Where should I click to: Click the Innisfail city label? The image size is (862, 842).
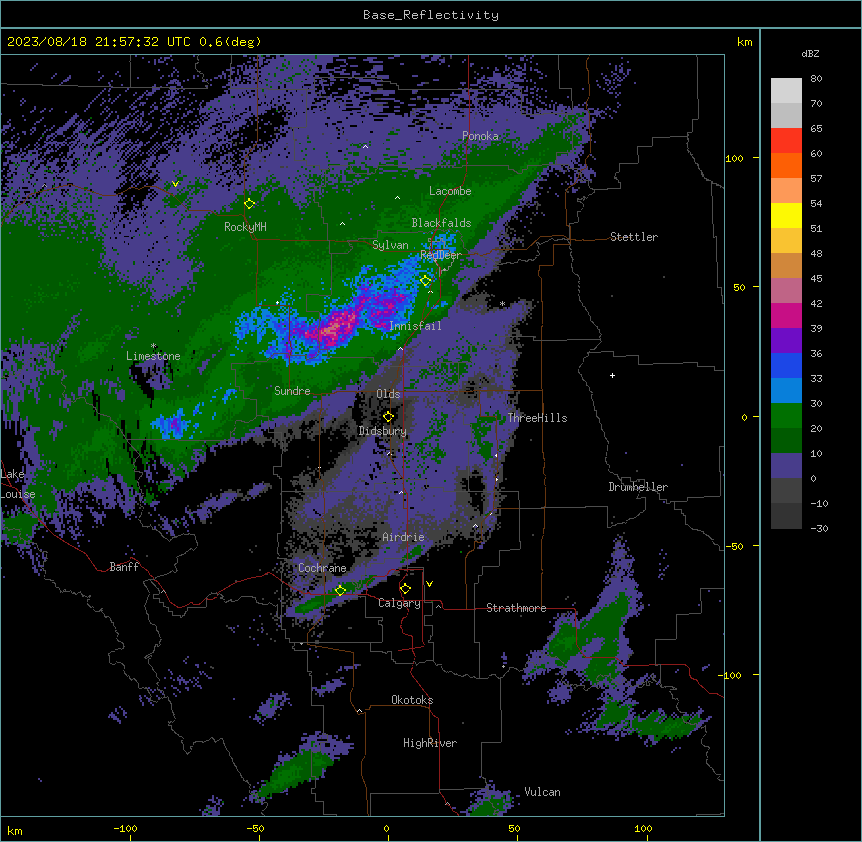(415, 326)
